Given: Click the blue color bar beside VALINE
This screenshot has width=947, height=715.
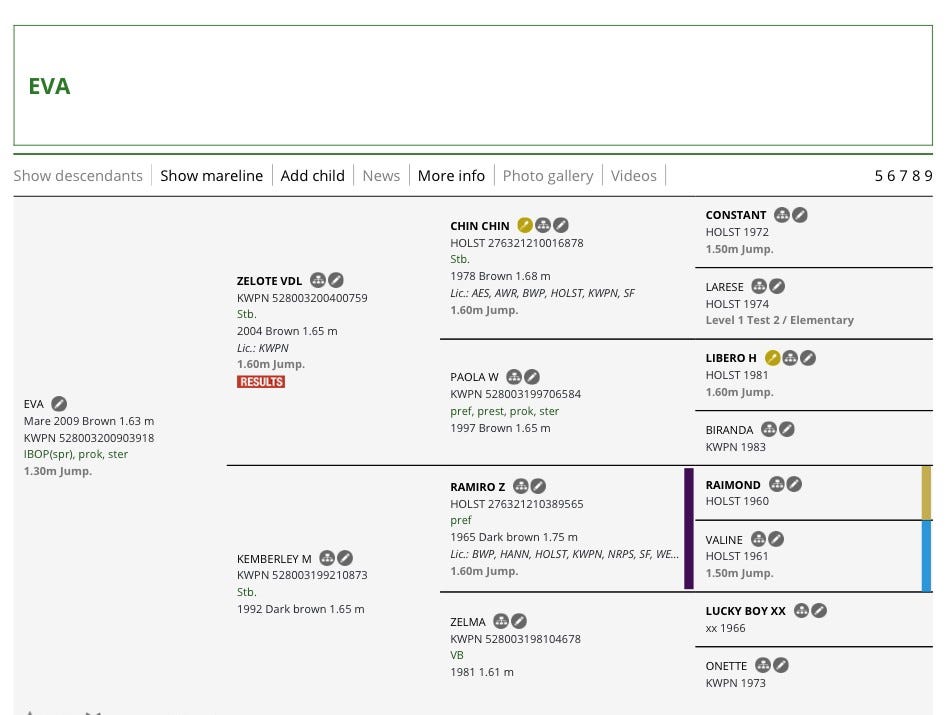Looking at the screenshot, I should click(926, 557).
